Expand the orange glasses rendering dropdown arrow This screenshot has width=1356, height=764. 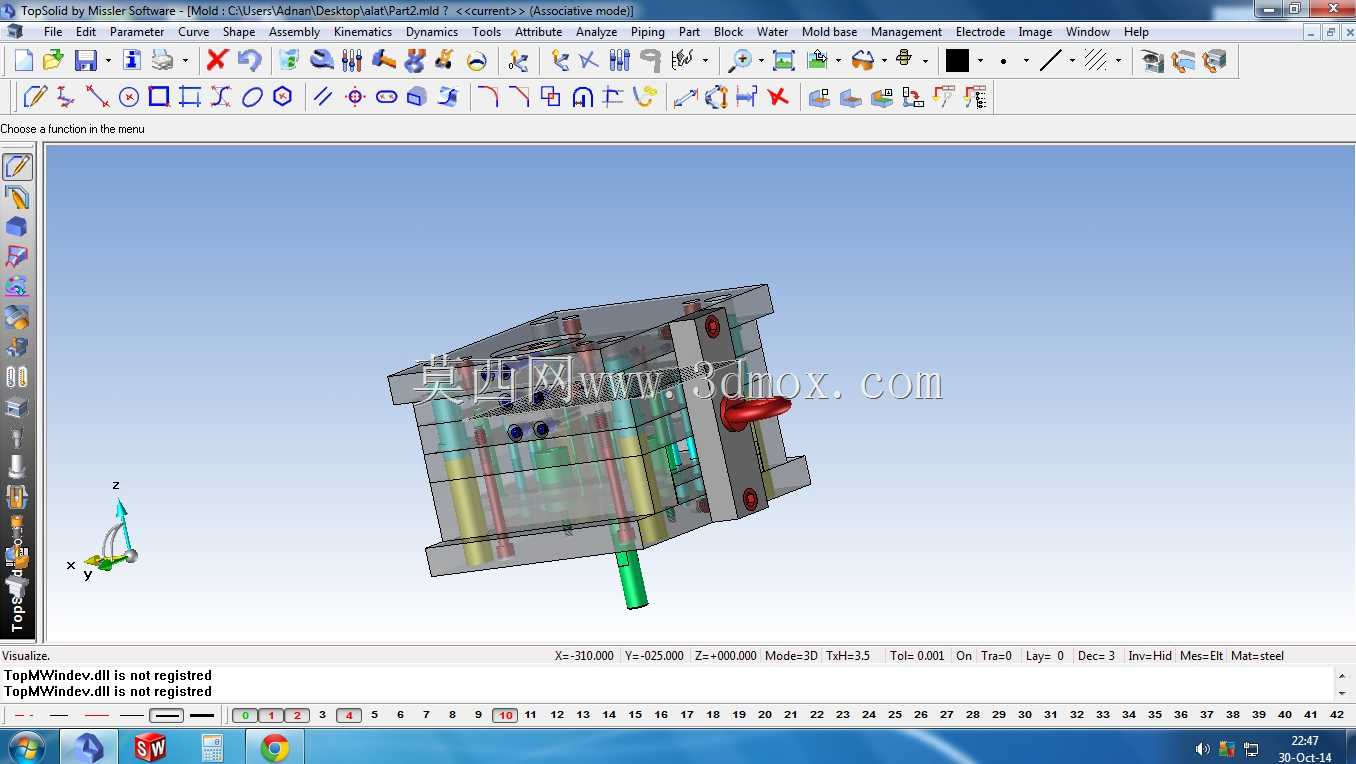(883, 60)
